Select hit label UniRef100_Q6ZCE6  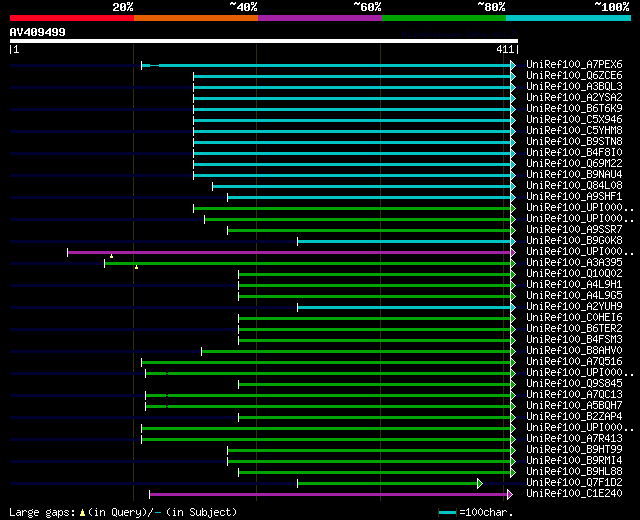point(574,76)
